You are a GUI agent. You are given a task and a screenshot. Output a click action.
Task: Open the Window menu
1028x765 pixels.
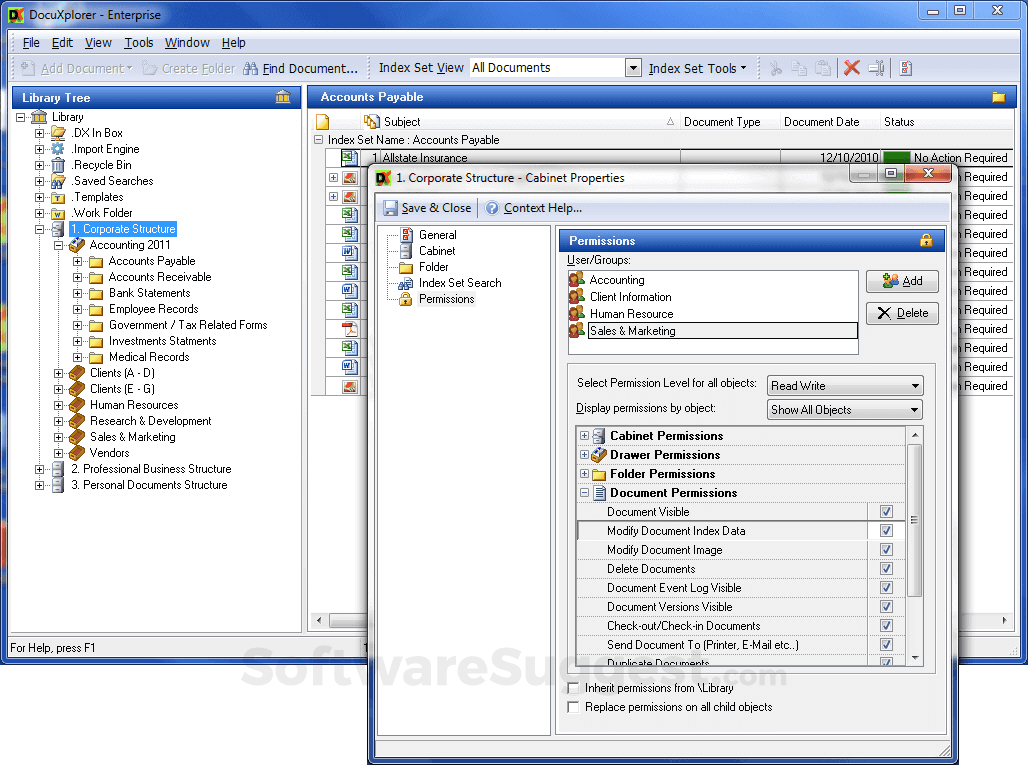click(x=187, y=43)
